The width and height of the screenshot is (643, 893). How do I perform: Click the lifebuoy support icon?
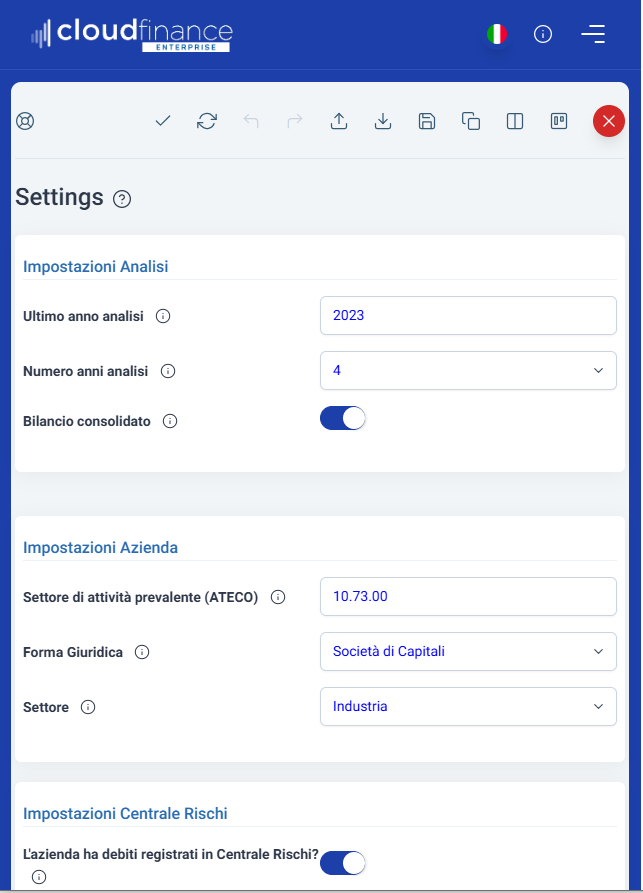click(x=25, y=121)
